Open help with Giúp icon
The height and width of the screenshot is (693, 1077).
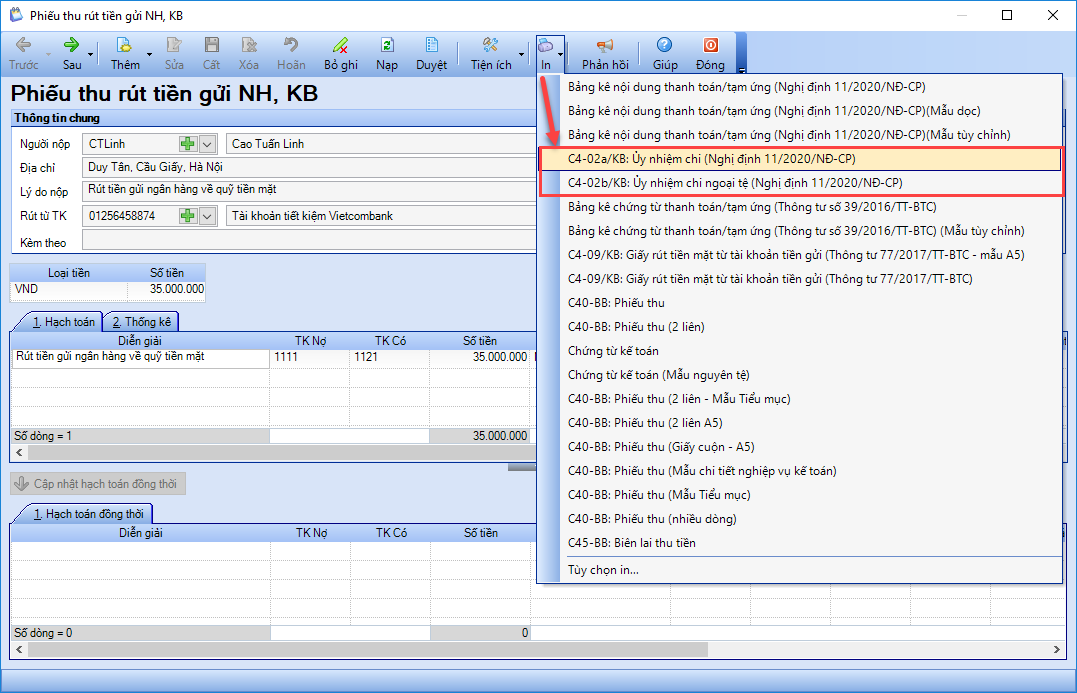[664, 45]
